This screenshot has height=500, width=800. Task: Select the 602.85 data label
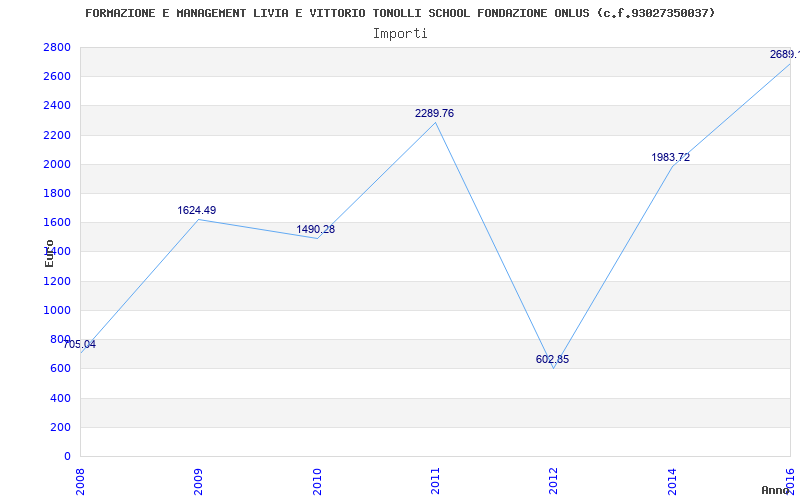point(552,360)
